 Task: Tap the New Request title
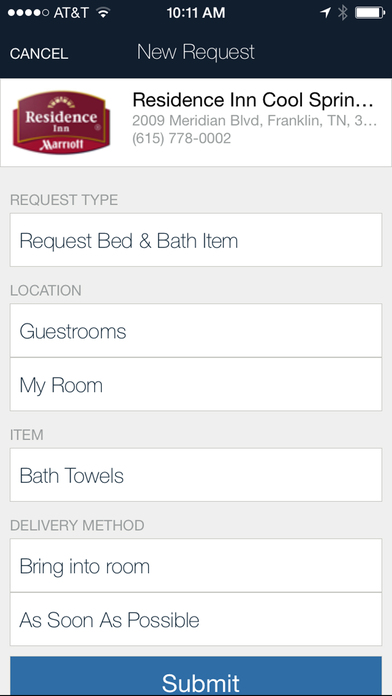click(x=196, y=52)
